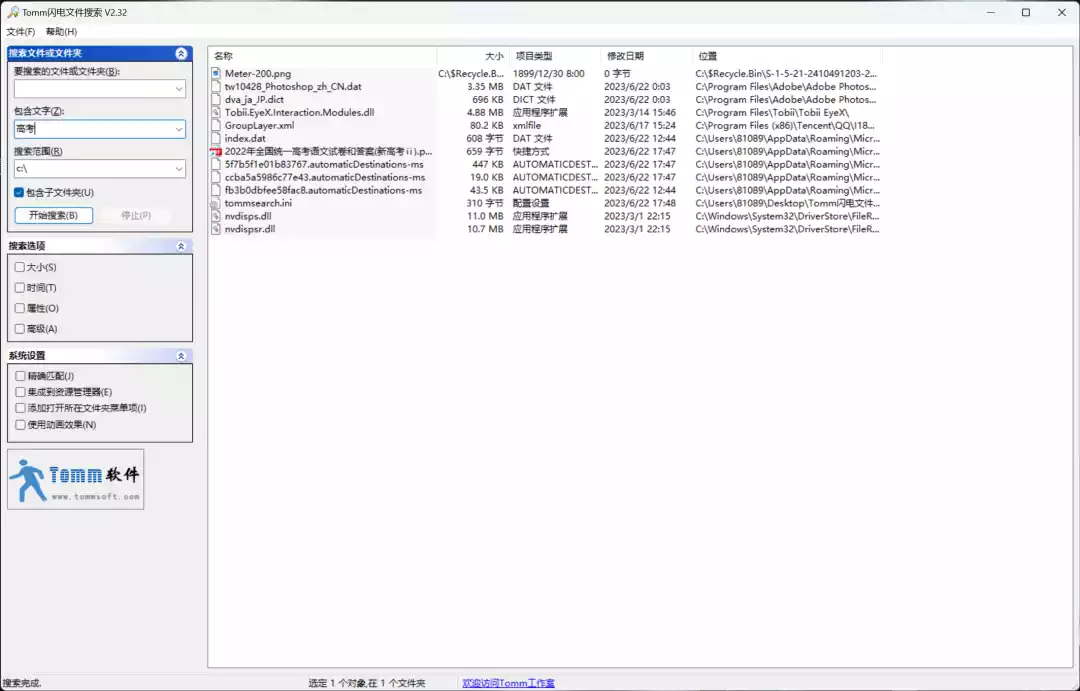Collapse the 搜索文件或文件夹 panel
The width and height of the screenshot is (1080, 691).
point(181,53)
